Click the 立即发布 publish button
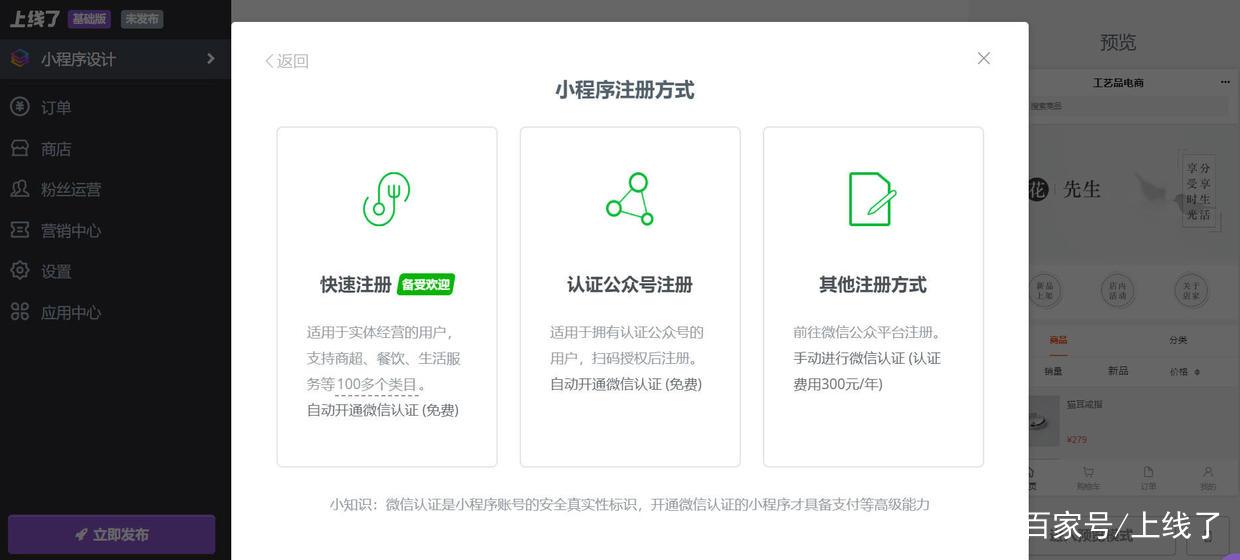This screenshot has width=1240, height=560. (x=112, y=535)
